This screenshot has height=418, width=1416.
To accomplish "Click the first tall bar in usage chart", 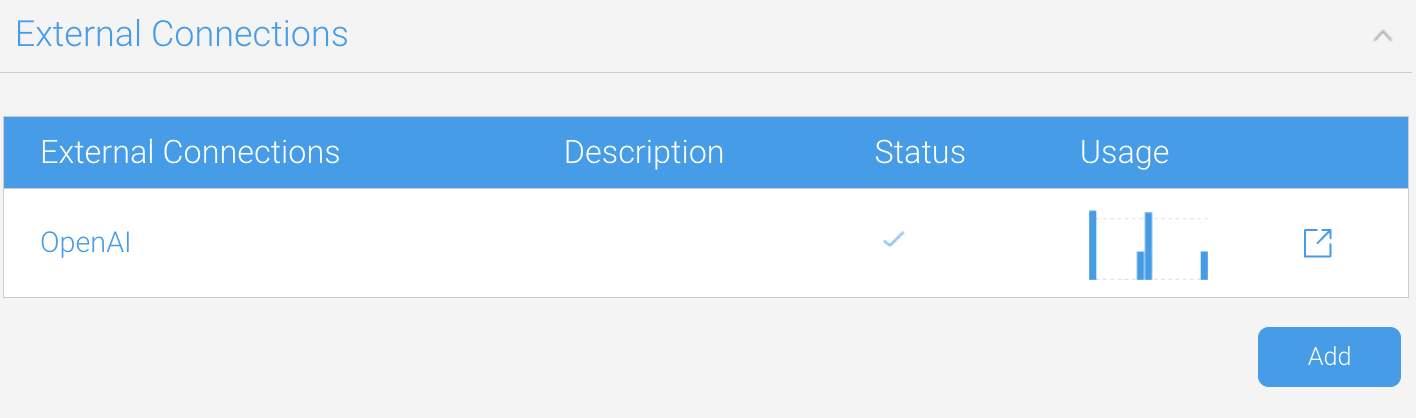I will coord(1093,245).
